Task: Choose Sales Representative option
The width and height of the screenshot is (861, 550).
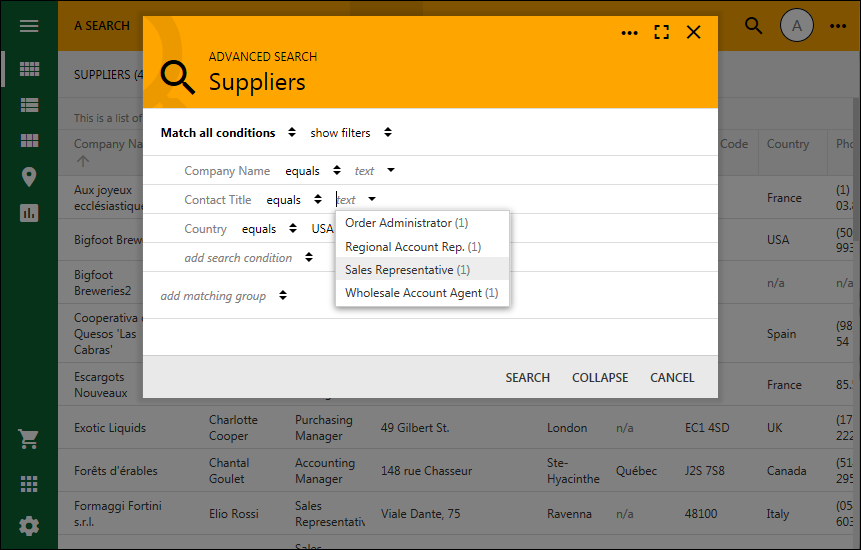Action: point(422,270)
